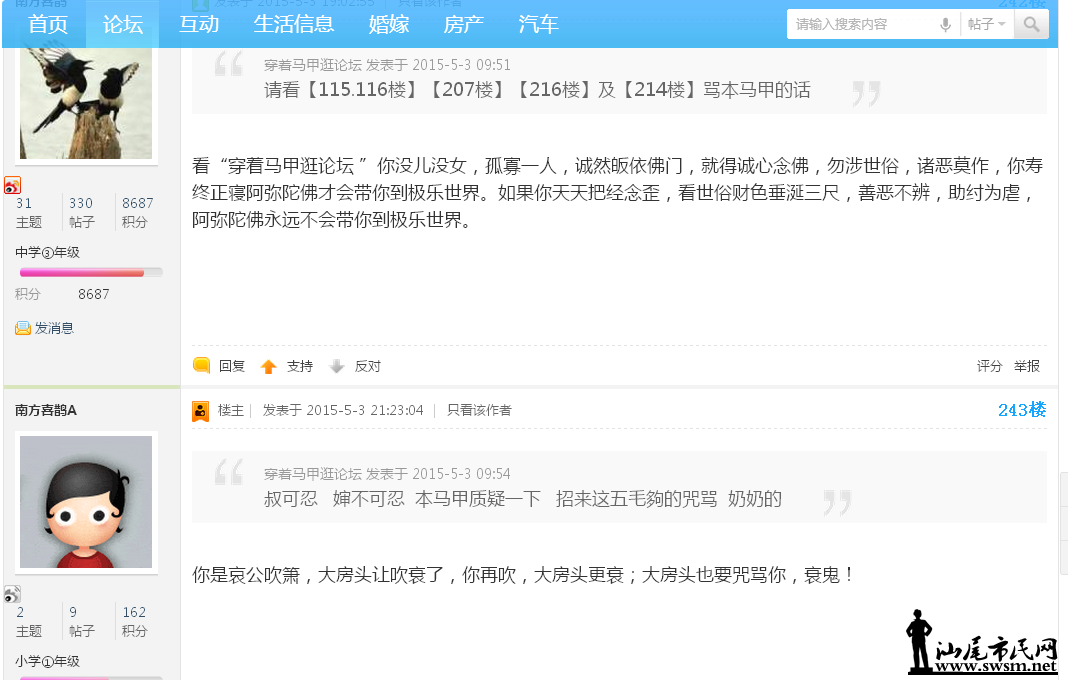Screen dimensions: 1068x680
Task: Open the 互动 navigation tab
Action: 199,25
